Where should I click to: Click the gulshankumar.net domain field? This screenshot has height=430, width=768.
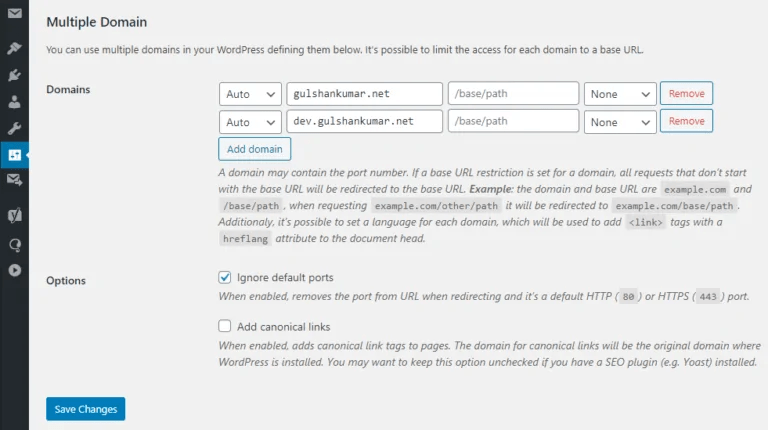(364, 94)
